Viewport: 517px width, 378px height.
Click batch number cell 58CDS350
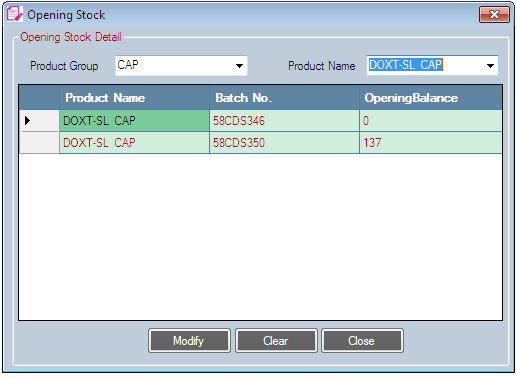(x=284, y=143)
